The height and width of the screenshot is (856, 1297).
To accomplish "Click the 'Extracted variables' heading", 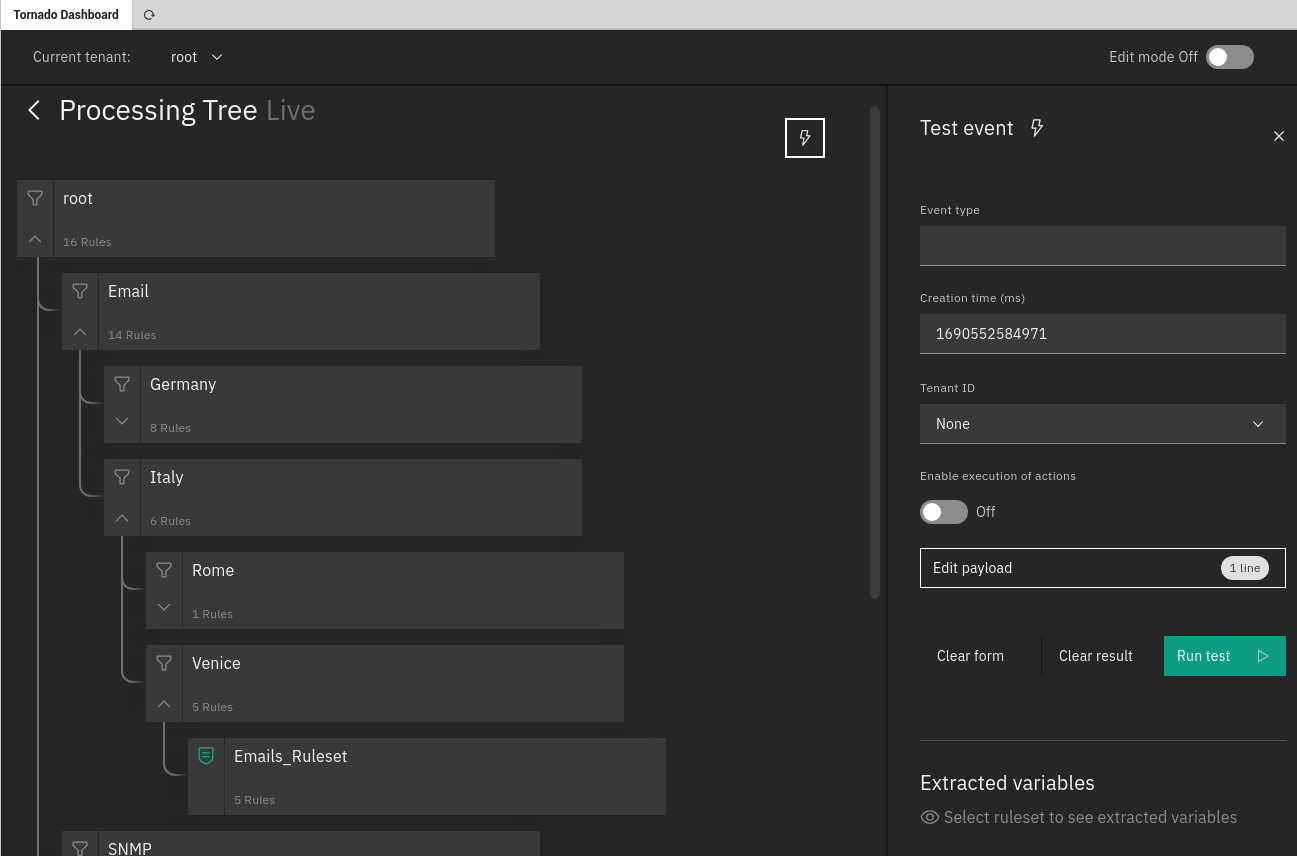I will tap(1007, 783).
